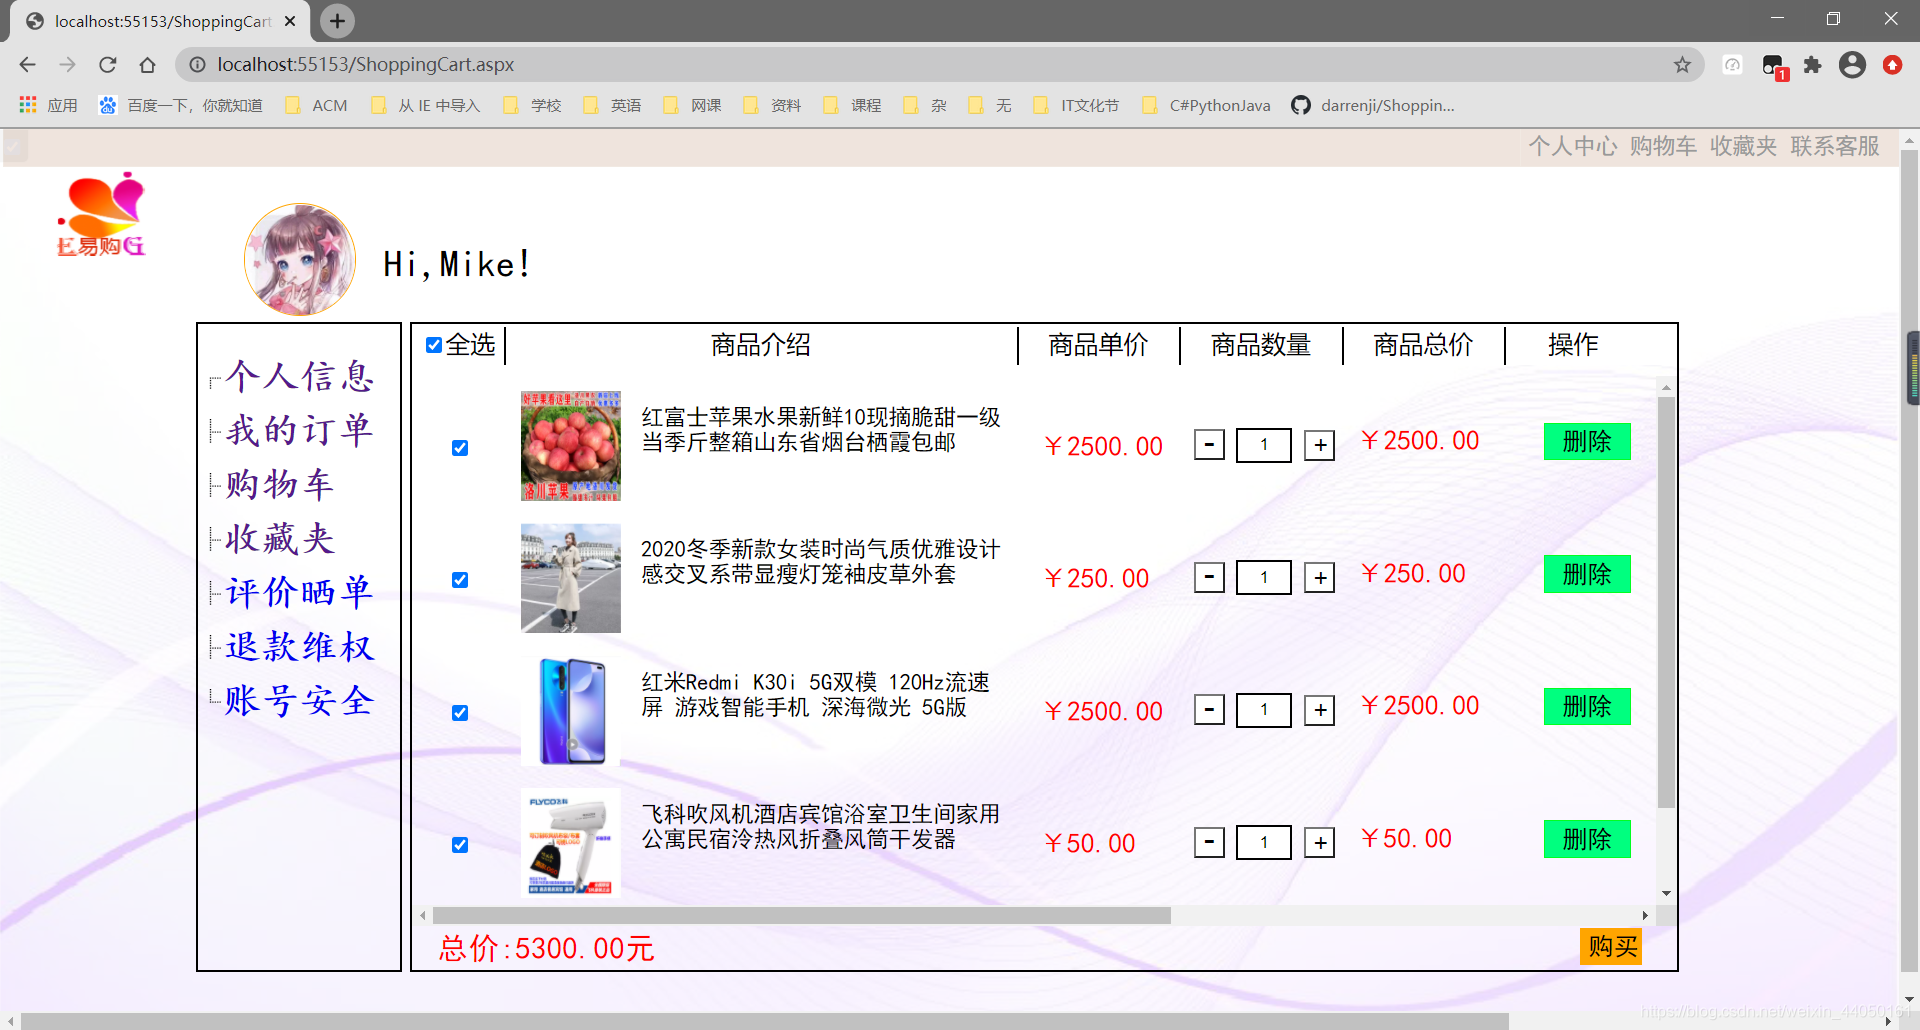Click the extension icon with red badge
Screen dimensions: 1920x1030
tap(1774, 67)
